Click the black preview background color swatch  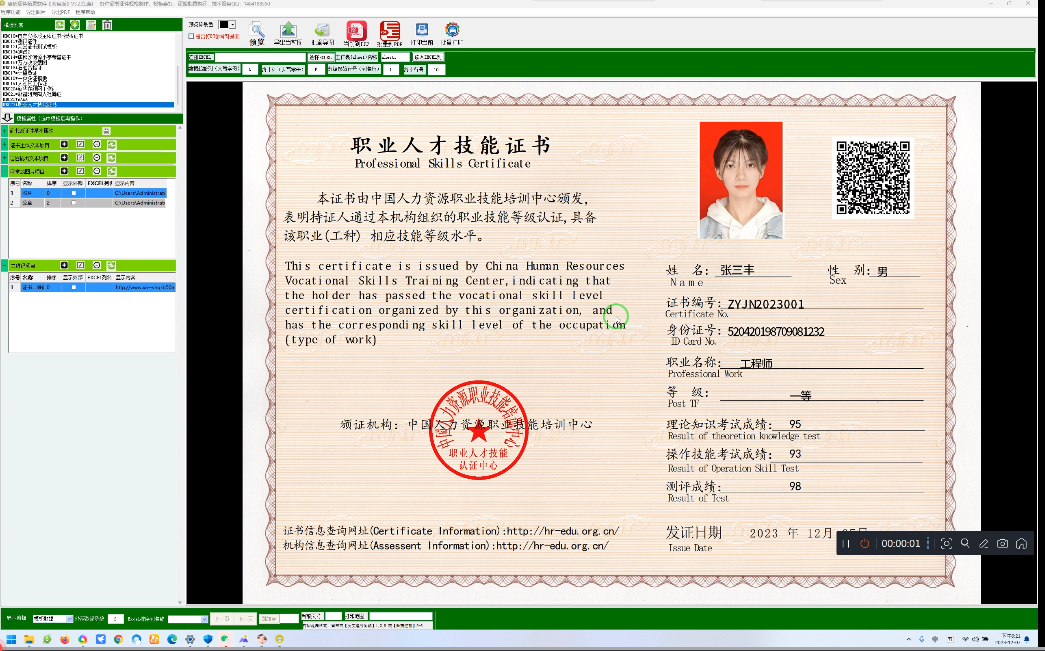click(224, 25)
